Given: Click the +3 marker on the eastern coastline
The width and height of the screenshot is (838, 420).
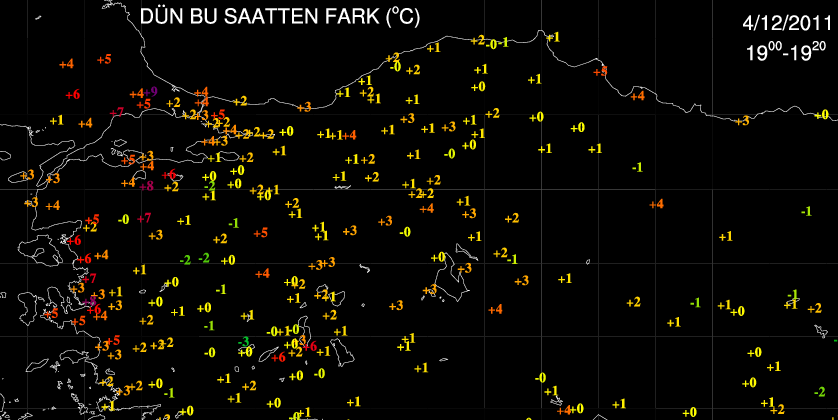Looking at the screenshot, I should pyautogui.click(x=741, y=121).
